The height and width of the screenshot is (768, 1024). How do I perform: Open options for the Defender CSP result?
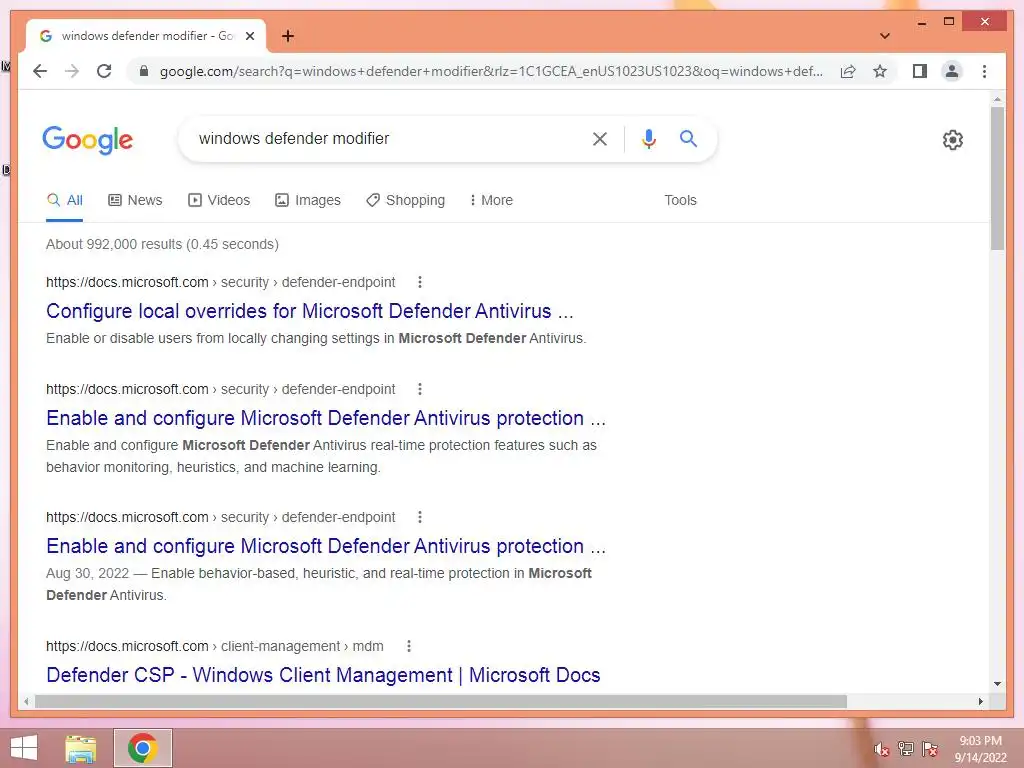coord(409,646)
